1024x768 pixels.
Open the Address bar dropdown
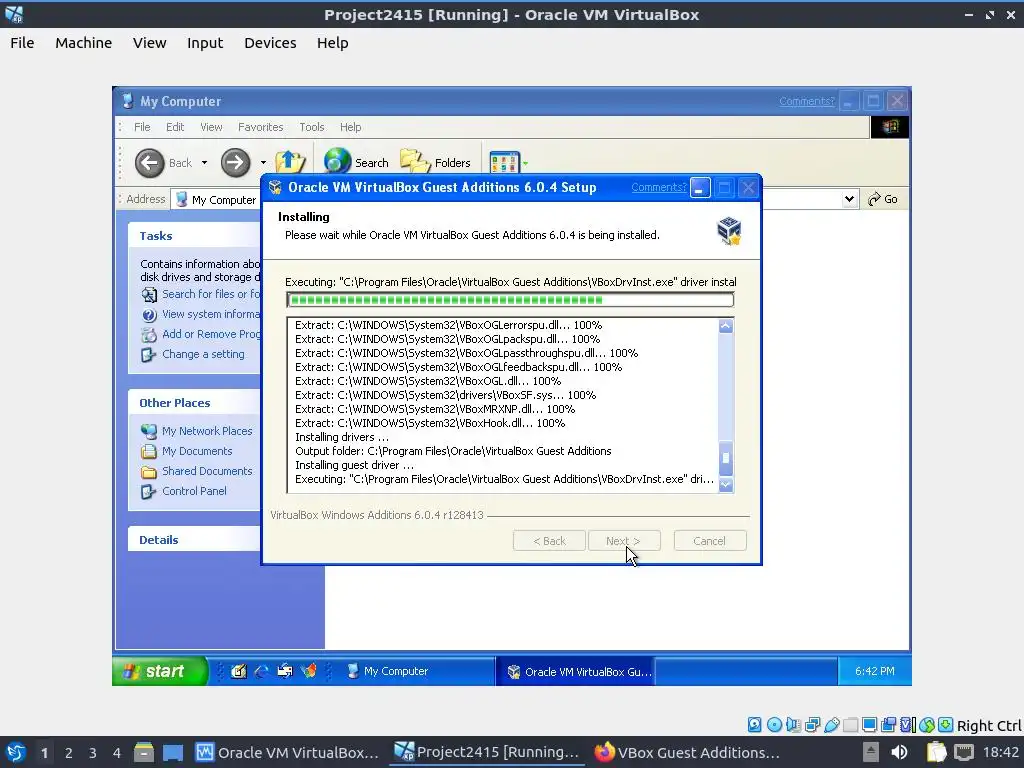(x=849, y=199)
